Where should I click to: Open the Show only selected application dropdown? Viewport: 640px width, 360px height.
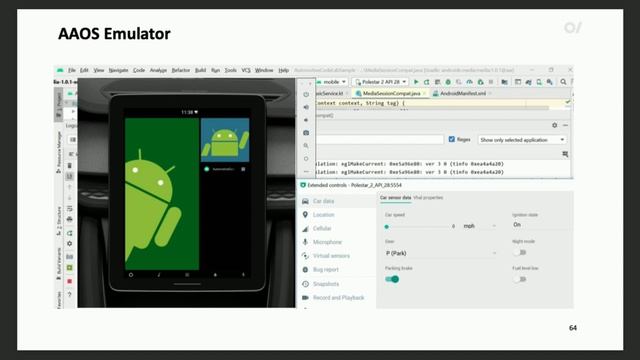(x=522, y=140)
